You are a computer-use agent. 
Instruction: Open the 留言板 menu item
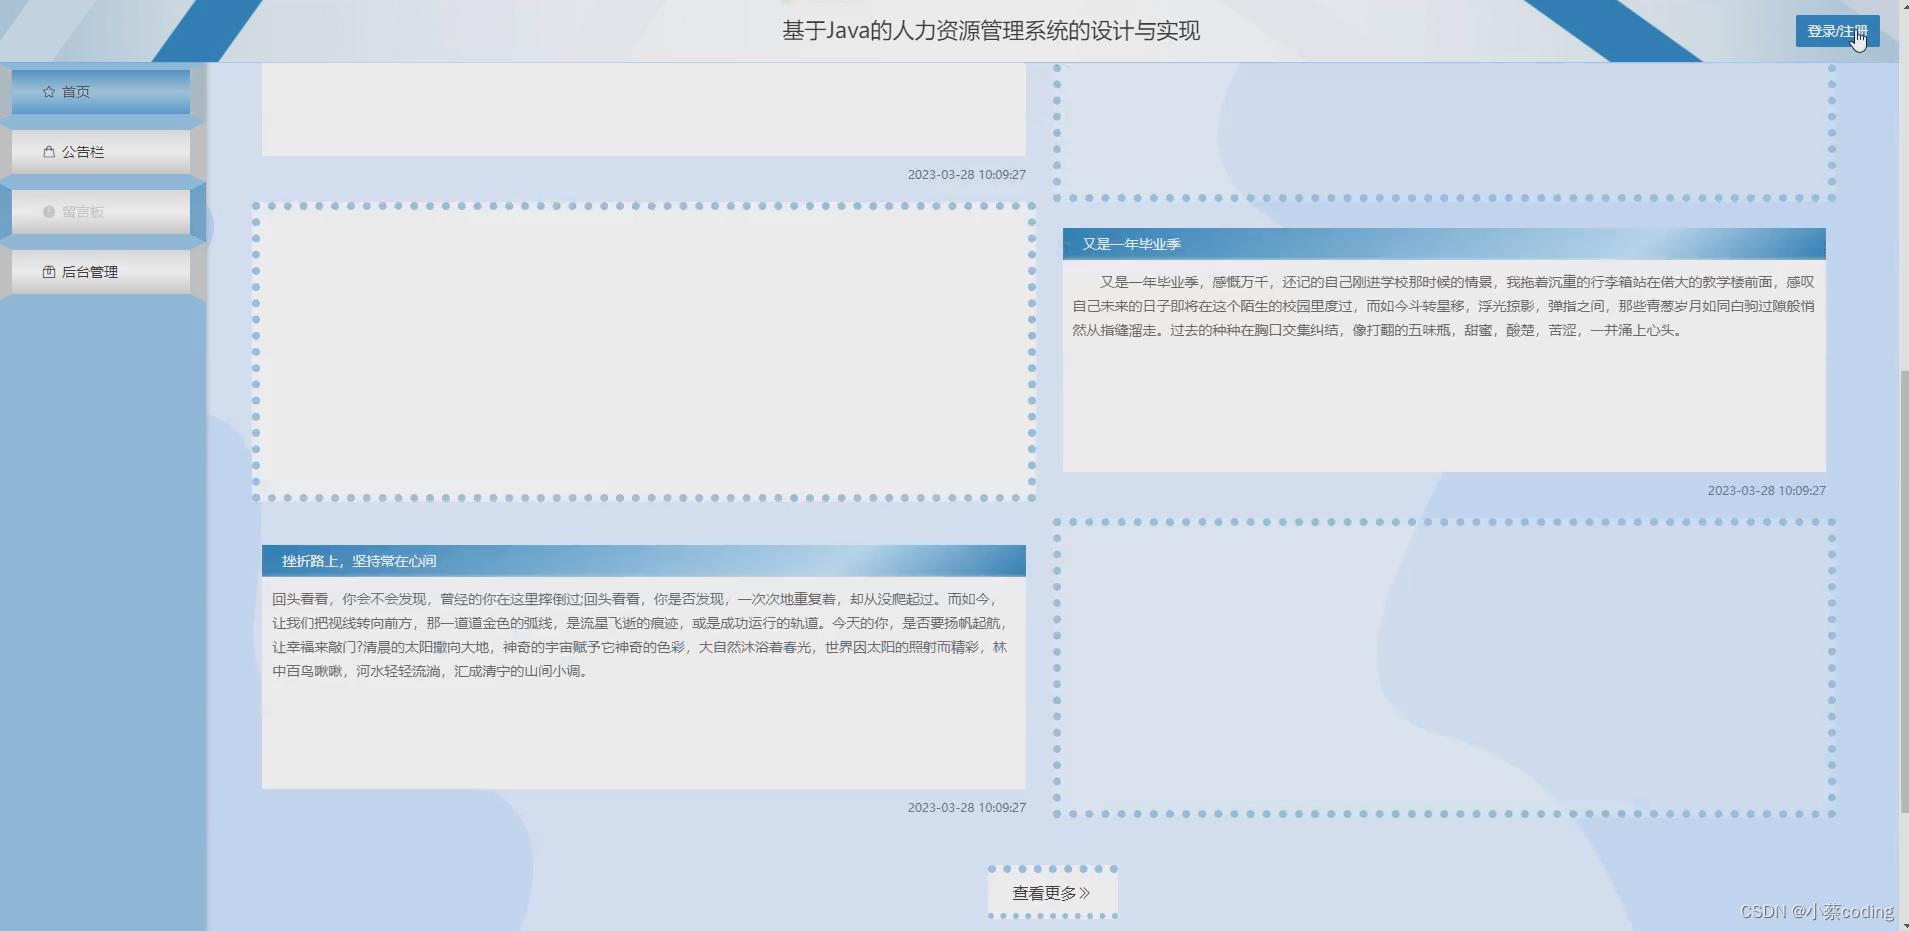click(101, 212)
